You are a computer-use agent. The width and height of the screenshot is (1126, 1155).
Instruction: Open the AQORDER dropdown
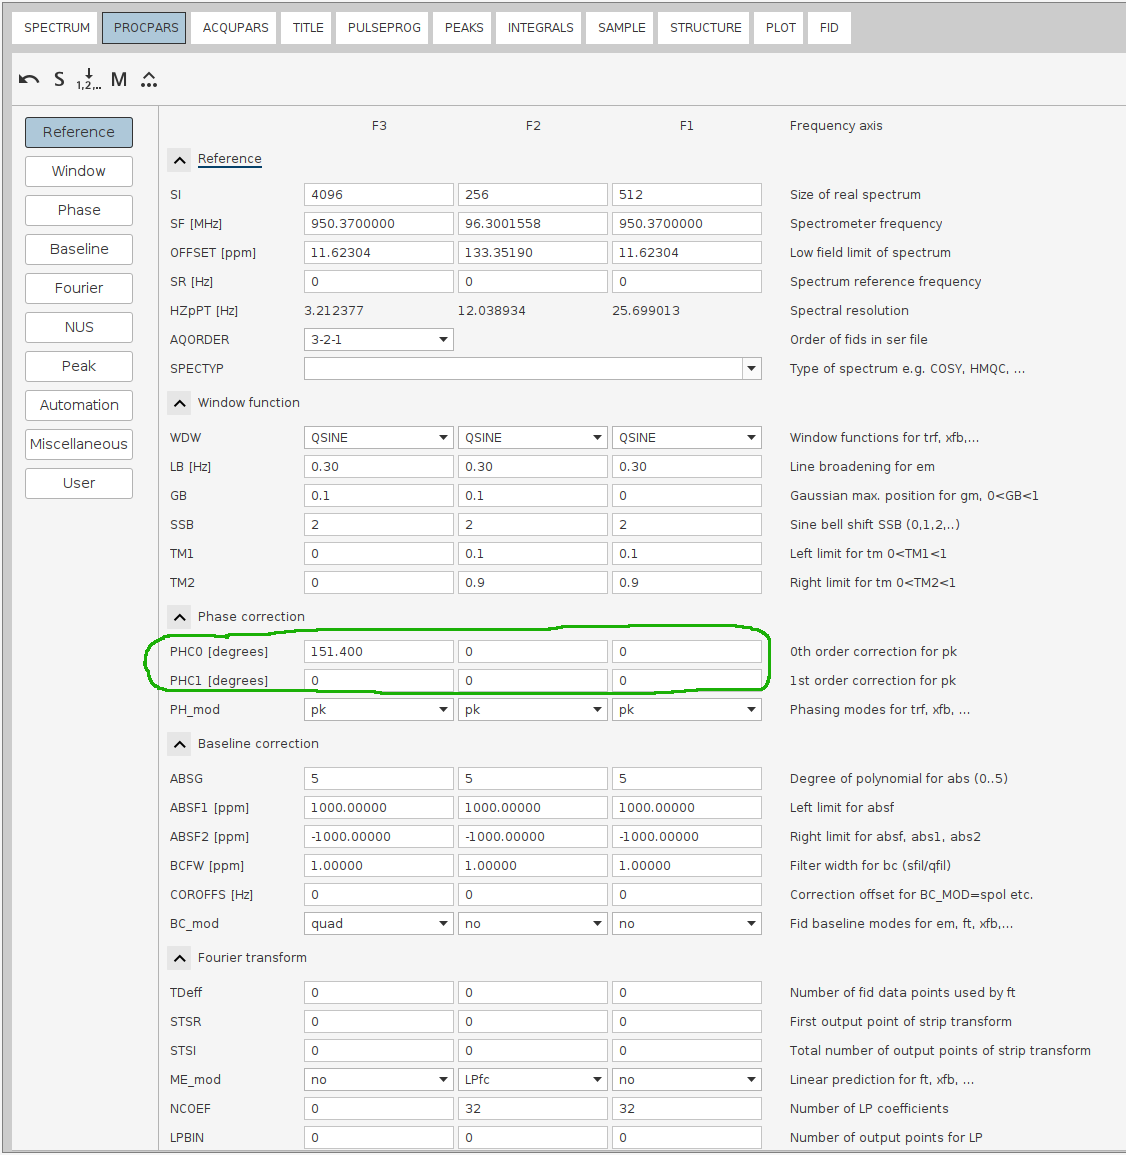pyautogui.click(x=443, y=339)
